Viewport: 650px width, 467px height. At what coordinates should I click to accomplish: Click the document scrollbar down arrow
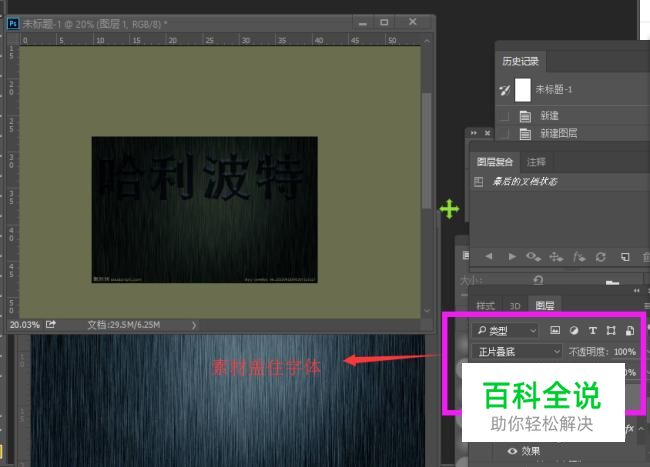pyautogui.click(x=427, y=310)
